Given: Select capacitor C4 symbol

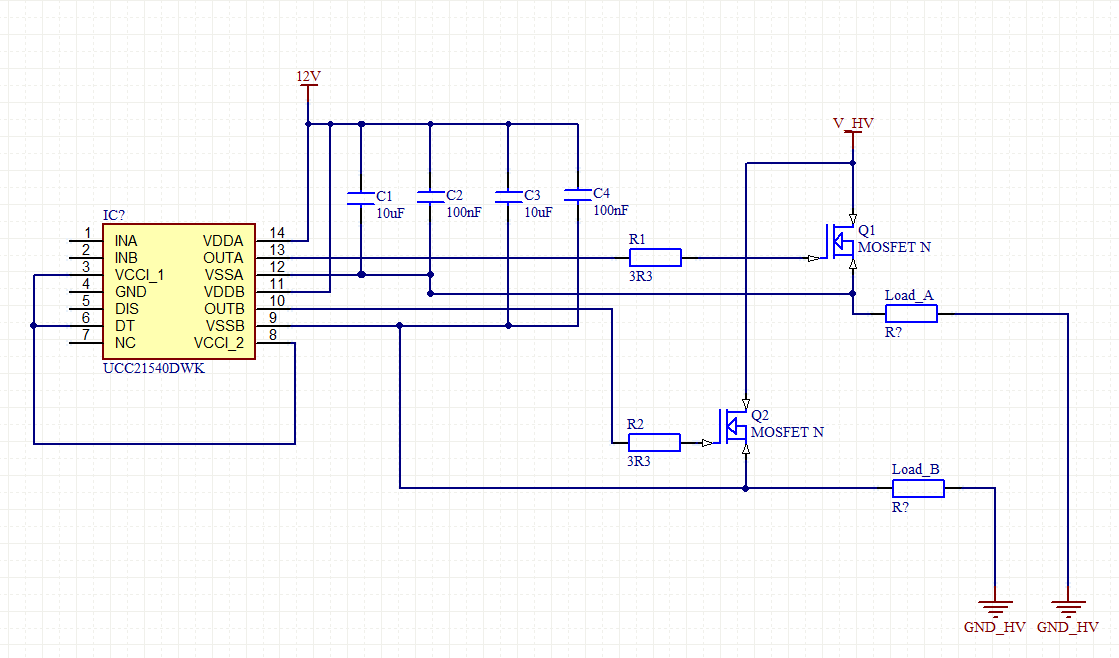Looking at the screenshot, I should tap(577, 195).
